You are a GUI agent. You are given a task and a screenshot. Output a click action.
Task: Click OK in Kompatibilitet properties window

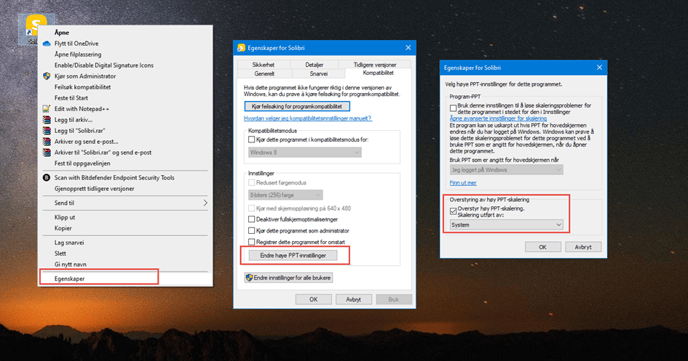pyautogui.click(x=313, y=299)
